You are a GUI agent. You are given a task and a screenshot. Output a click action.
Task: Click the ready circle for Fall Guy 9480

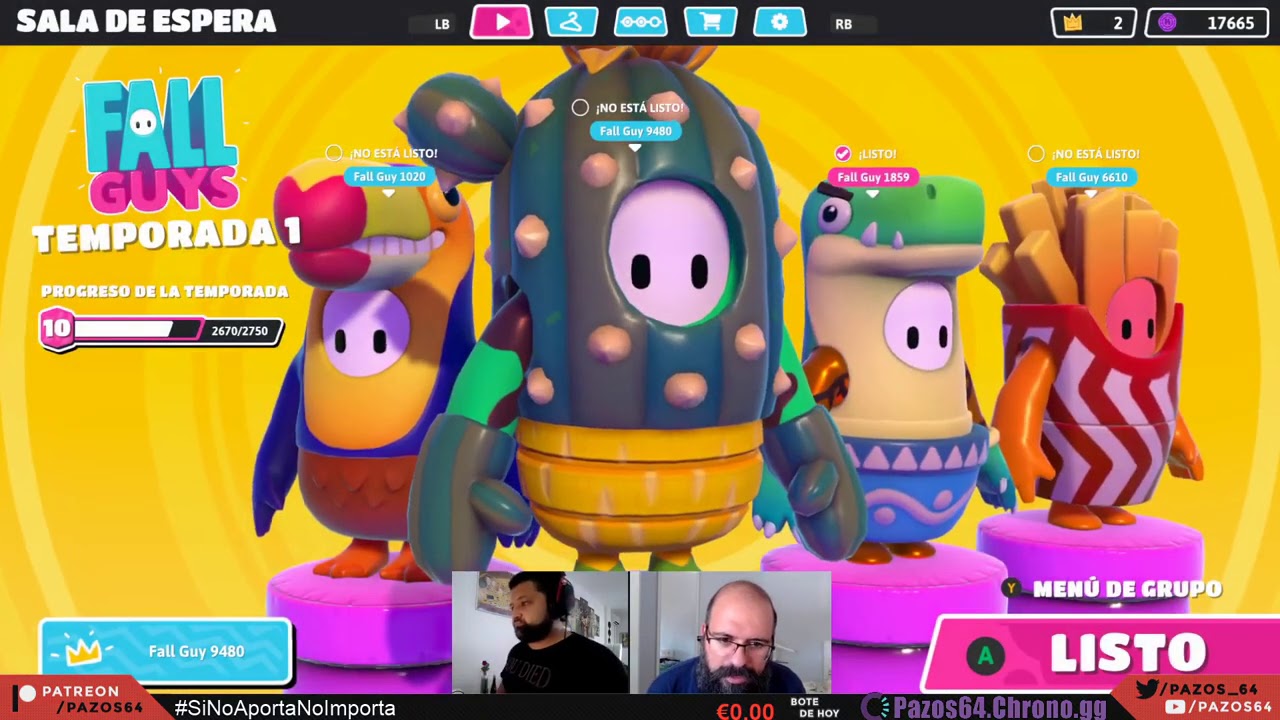pyautogui.click(x=580, y=107)
